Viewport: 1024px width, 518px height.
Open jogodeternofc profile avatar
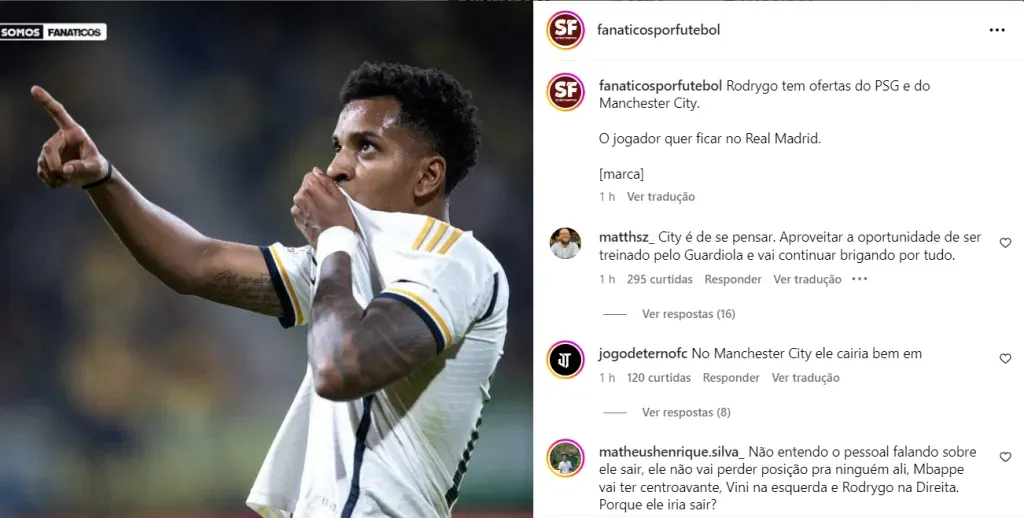[x=566, y=360]
